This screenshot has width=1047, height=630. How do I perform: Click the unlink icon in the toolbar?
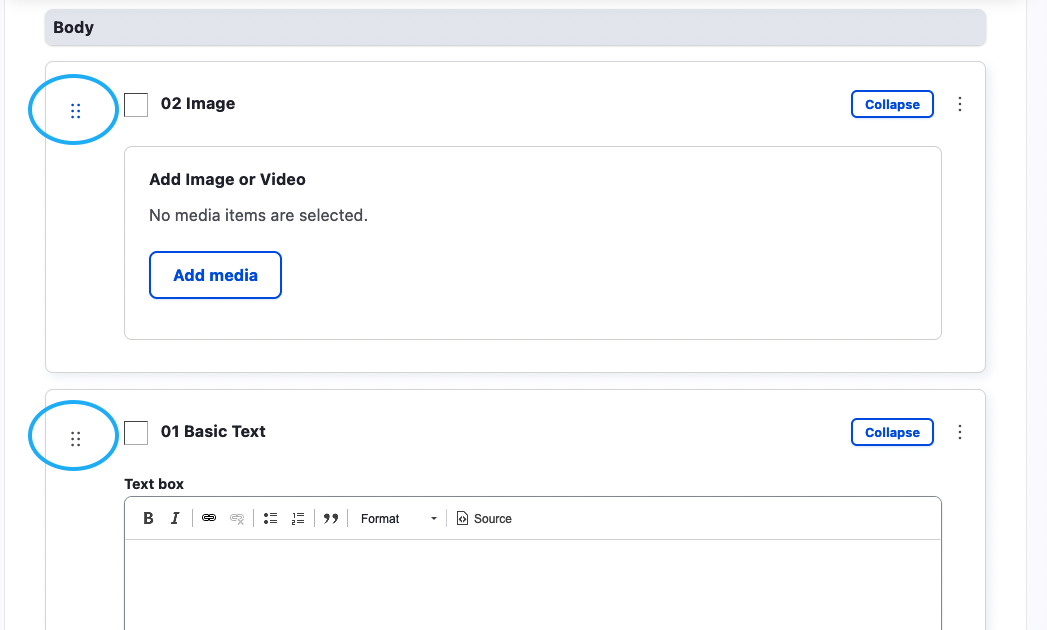coord(237,518)
